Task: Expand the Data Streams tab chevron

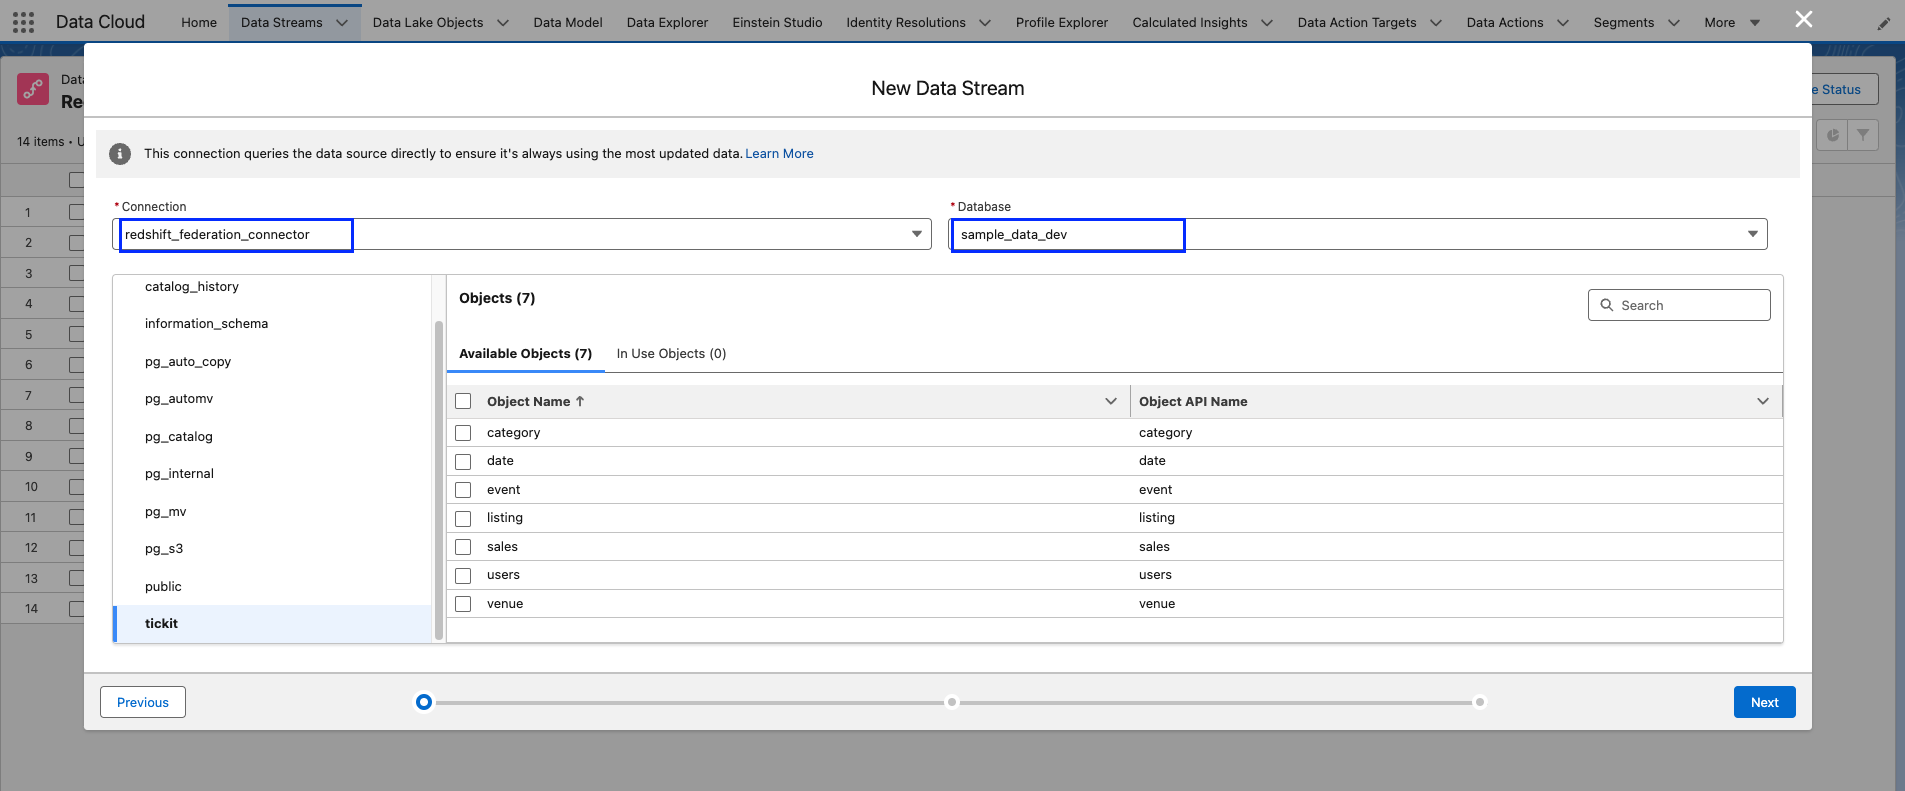Action: click(342, 23)
